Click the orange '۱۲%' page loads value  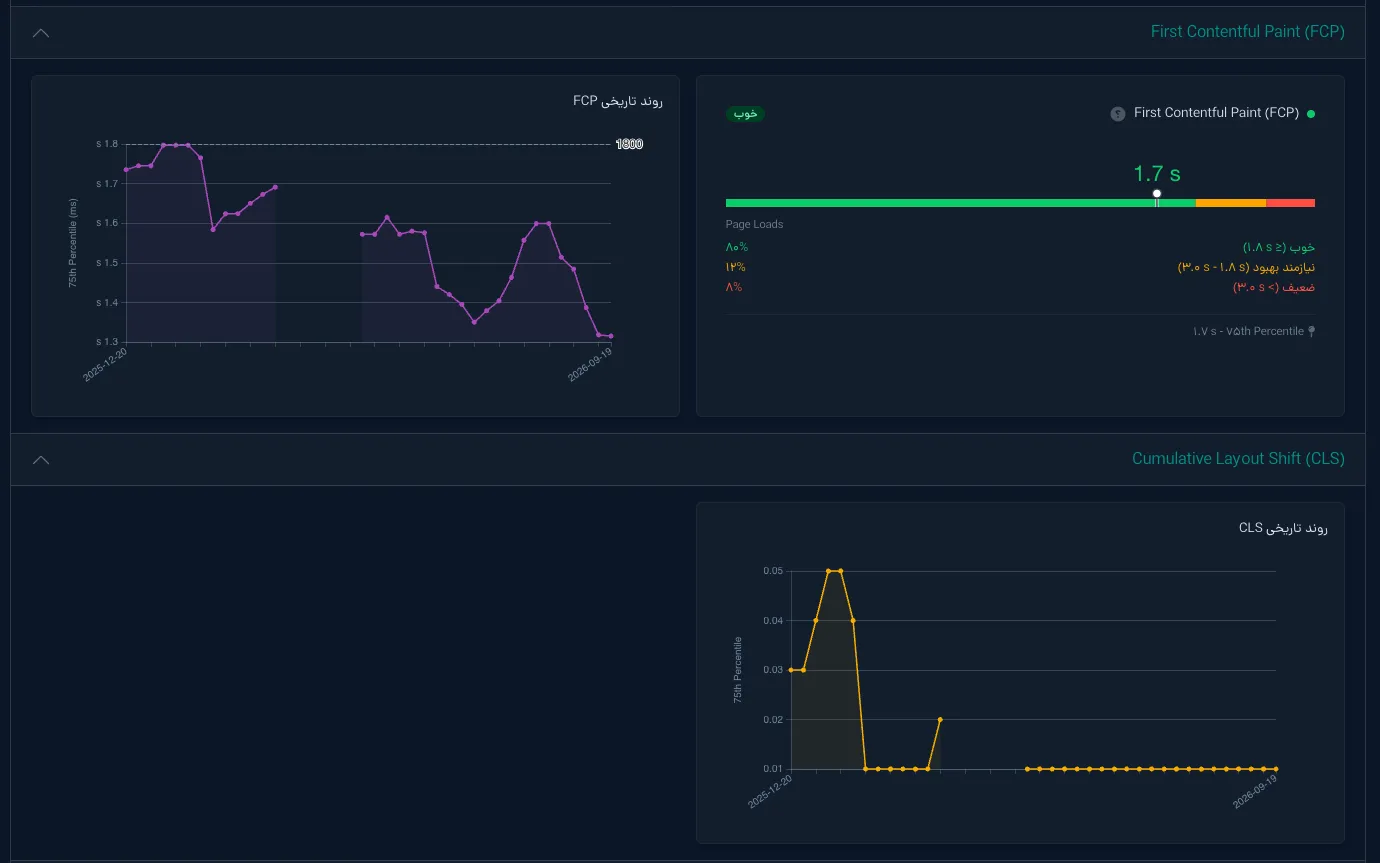tap(736, 267)
